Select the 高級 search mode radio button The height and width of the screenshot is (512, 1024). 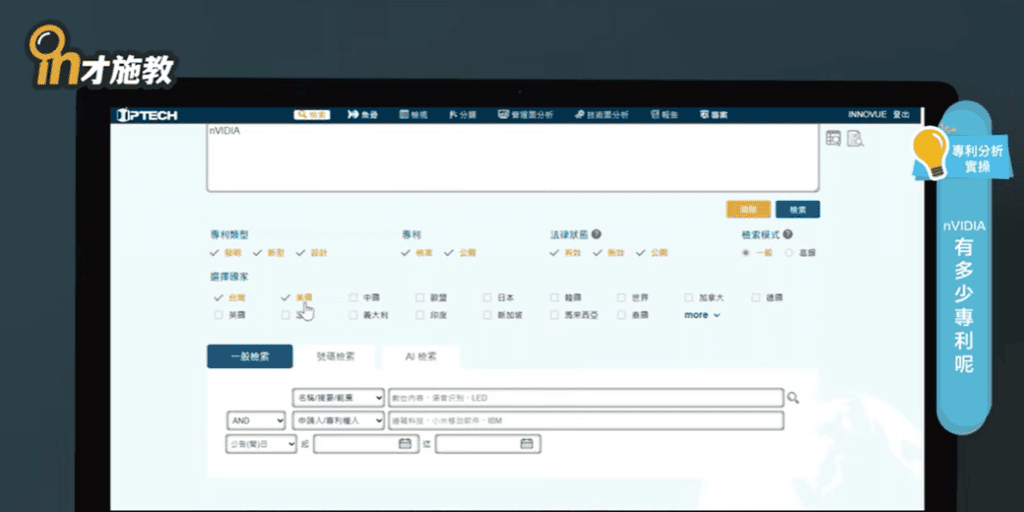click(789, 253)
